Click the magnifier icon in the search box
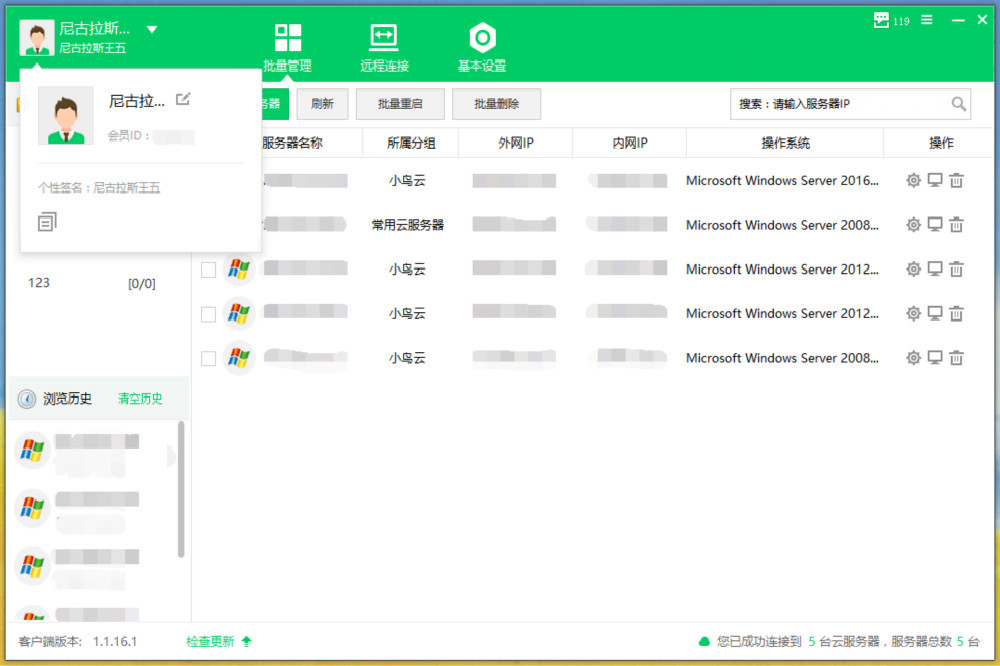The height and width of the screenshot is (666, 1000). tap(958, 104)
